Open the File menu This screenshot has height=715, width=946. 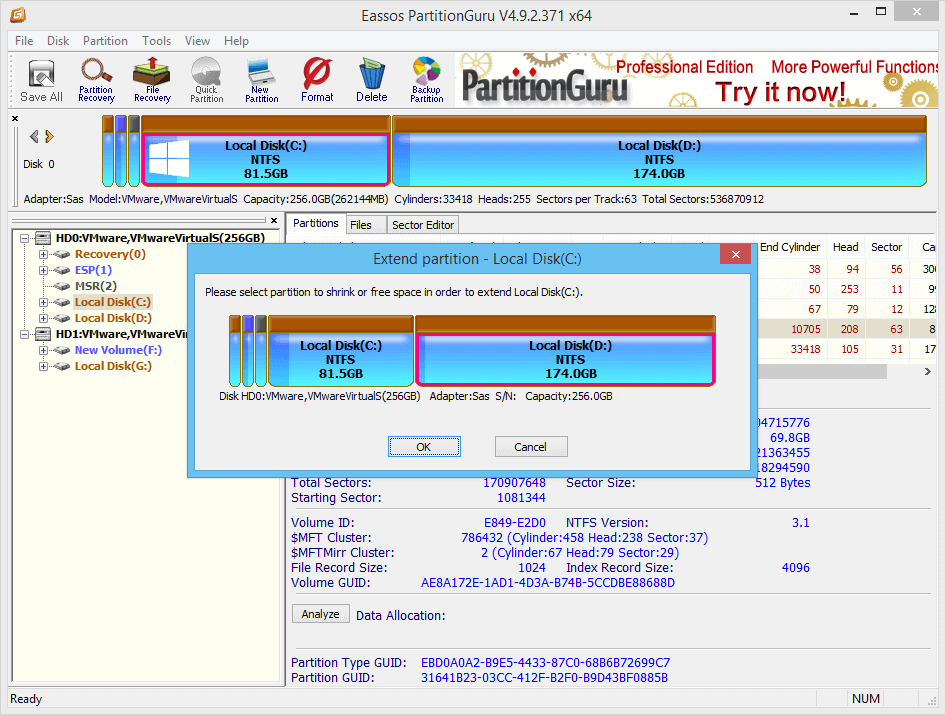24,41
